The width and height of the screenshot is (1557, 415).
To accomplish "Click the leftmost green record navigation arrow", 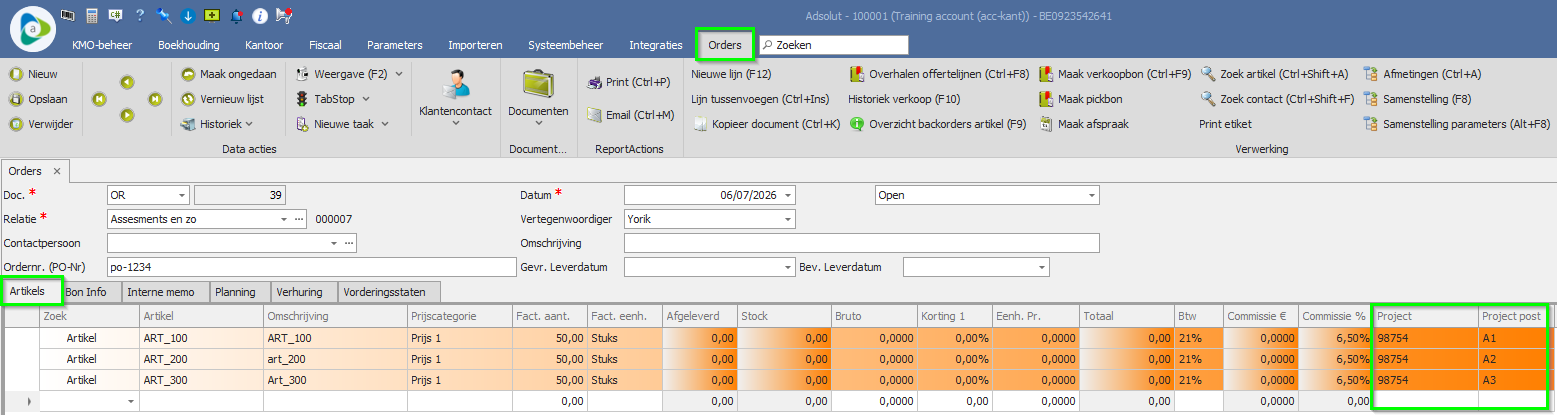I will point(99,99).
